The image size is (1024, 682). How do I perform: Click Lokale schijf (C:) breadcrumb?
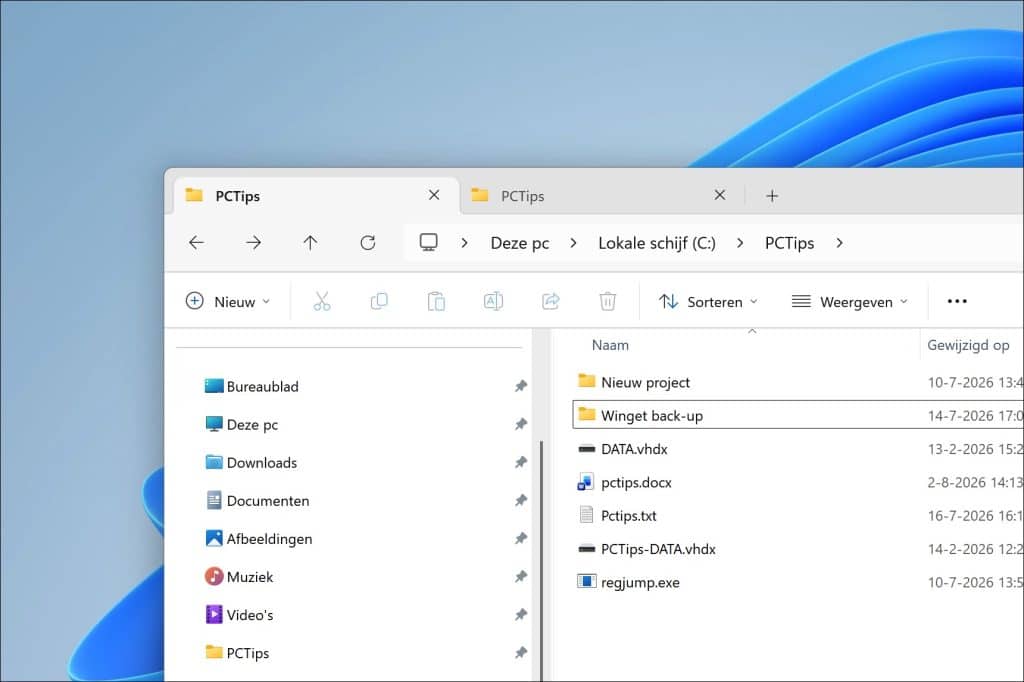657,243
